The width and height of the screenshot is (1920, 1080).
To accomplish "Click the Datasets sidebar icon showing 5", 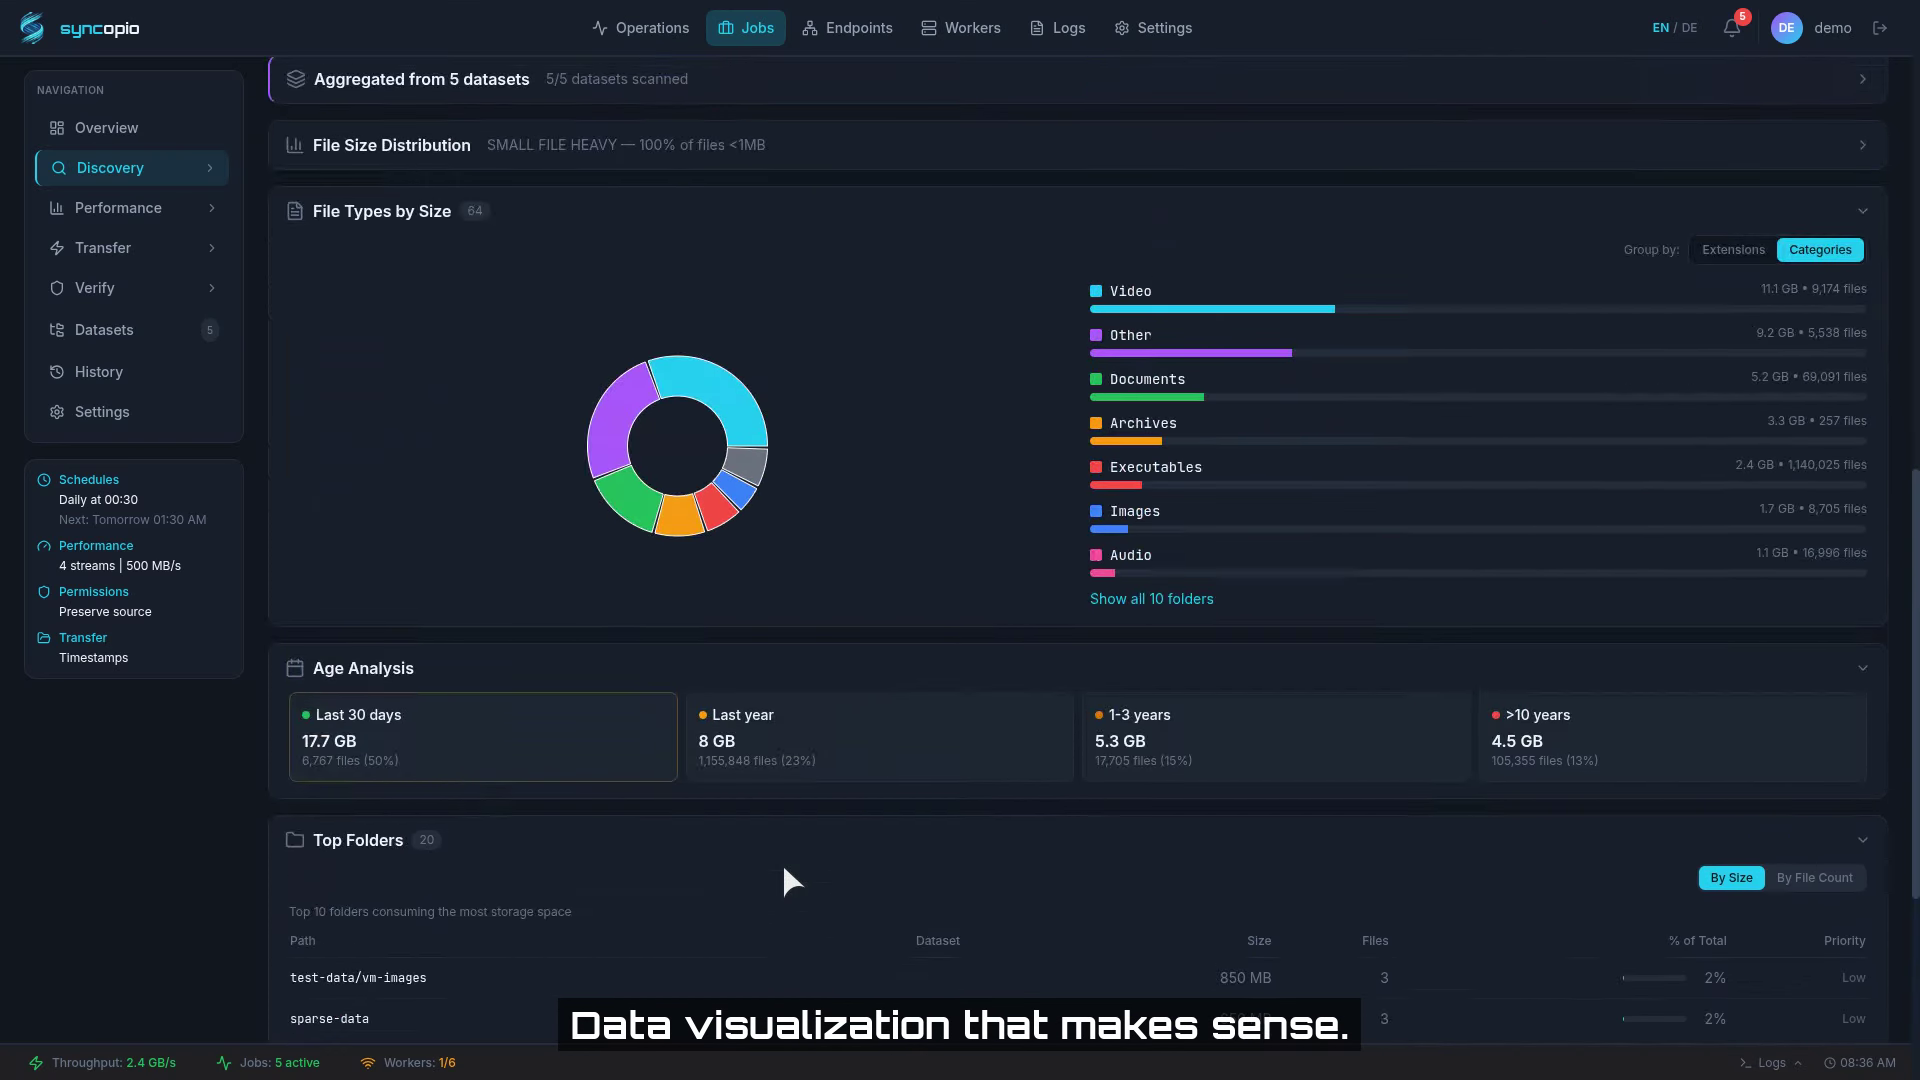I will 58,330.
